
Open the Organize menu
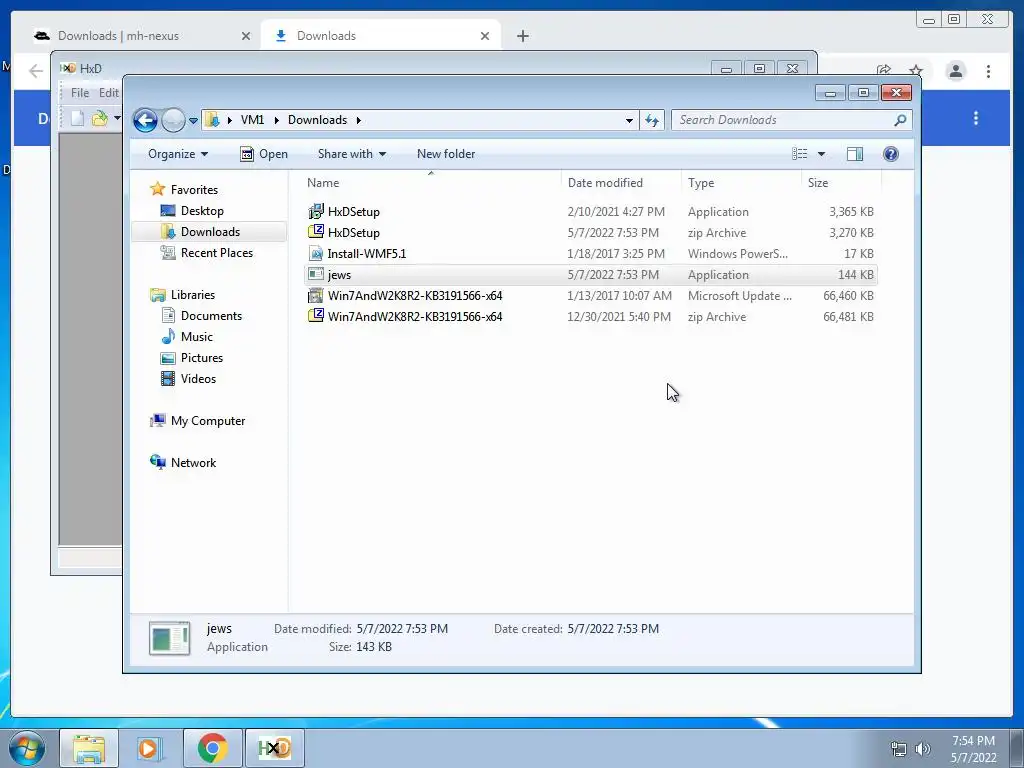pyautogui.click(x=178, y=154)
